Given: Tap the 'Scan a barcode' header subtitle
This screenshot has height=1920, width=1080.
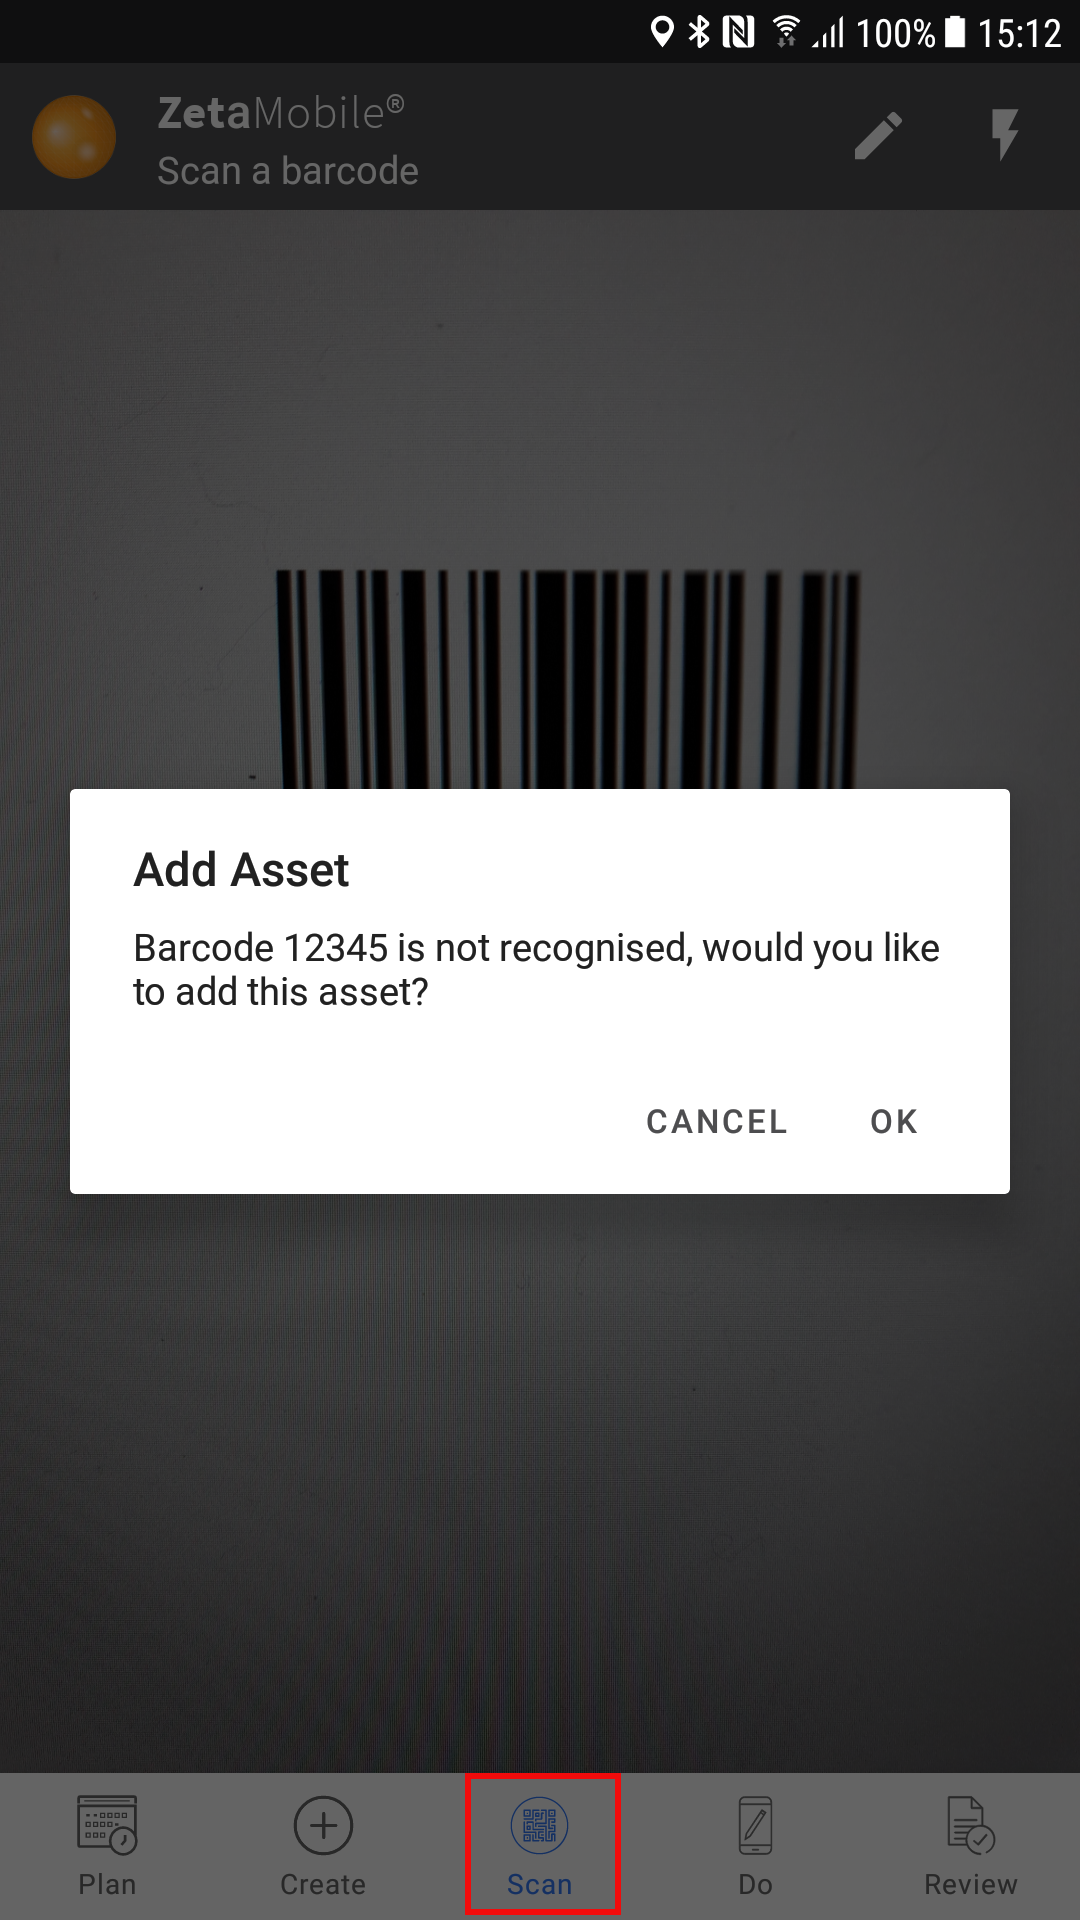Looking at the screenshot, I should (x=288, y=171).
